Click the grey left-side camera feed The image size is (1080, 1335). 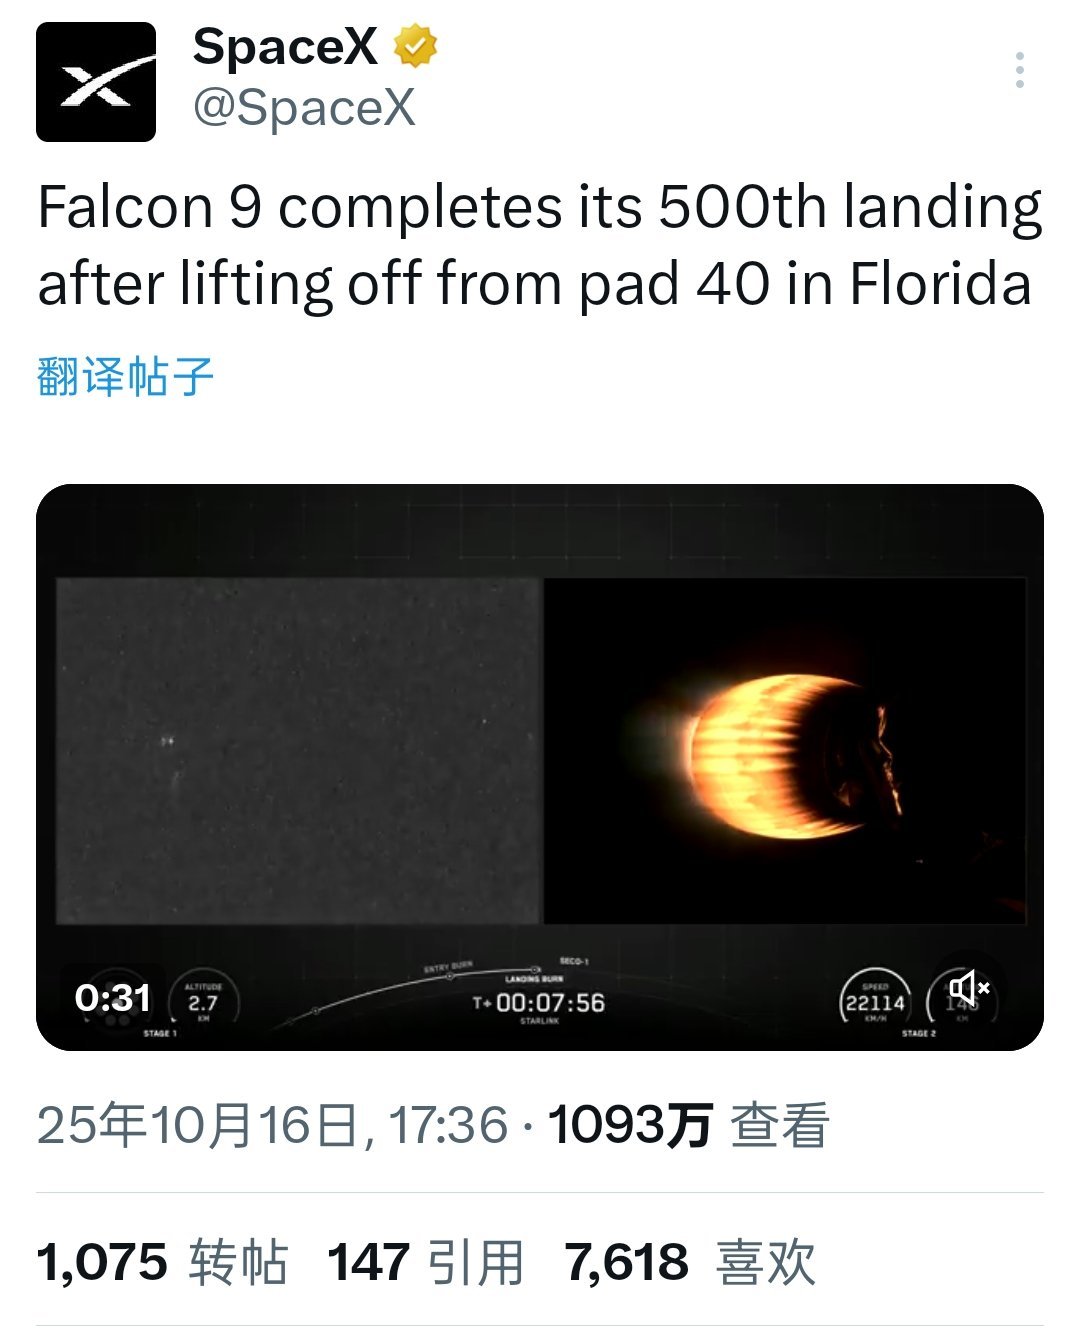298,750
